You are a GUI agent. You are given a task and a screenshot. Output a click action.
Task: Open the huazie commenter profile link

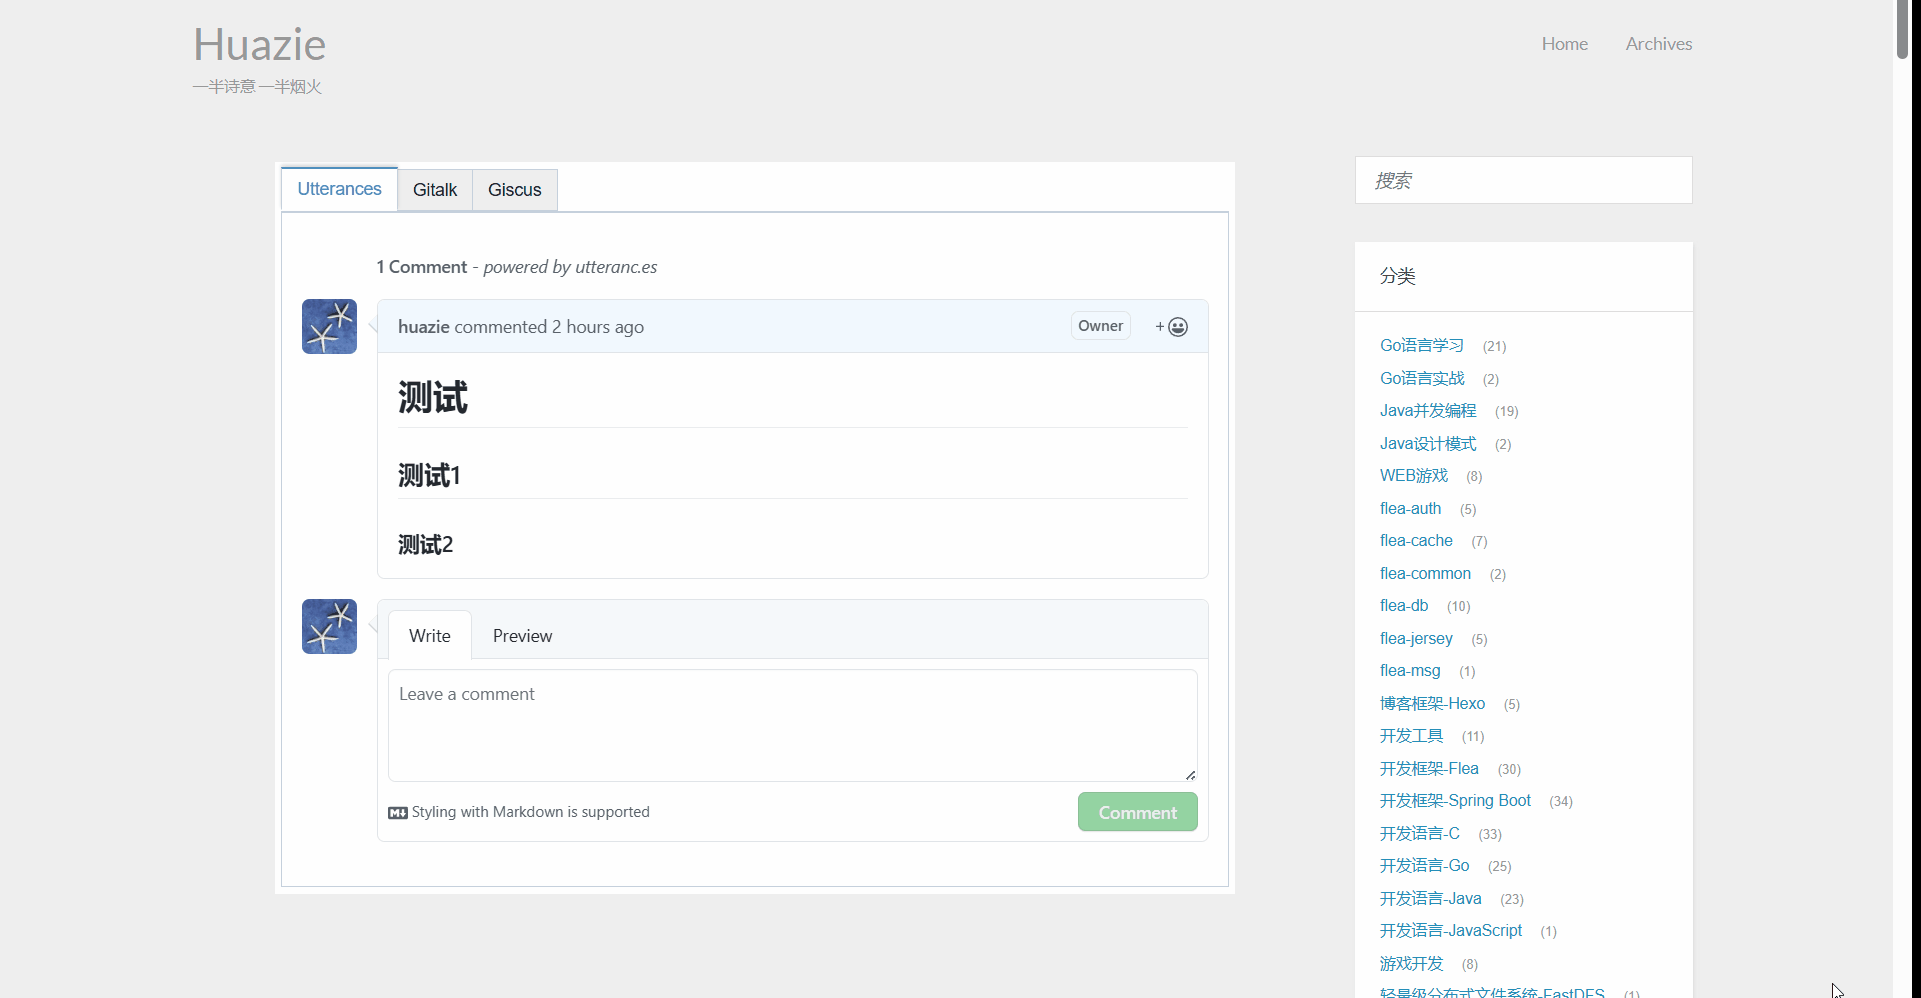tap(423, 327)
